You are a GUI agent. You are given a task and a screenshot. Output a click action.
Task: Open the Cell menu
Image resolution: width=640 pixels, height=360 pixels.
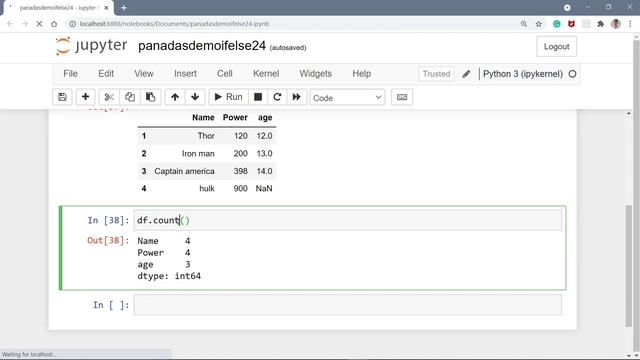coord(224,74)
